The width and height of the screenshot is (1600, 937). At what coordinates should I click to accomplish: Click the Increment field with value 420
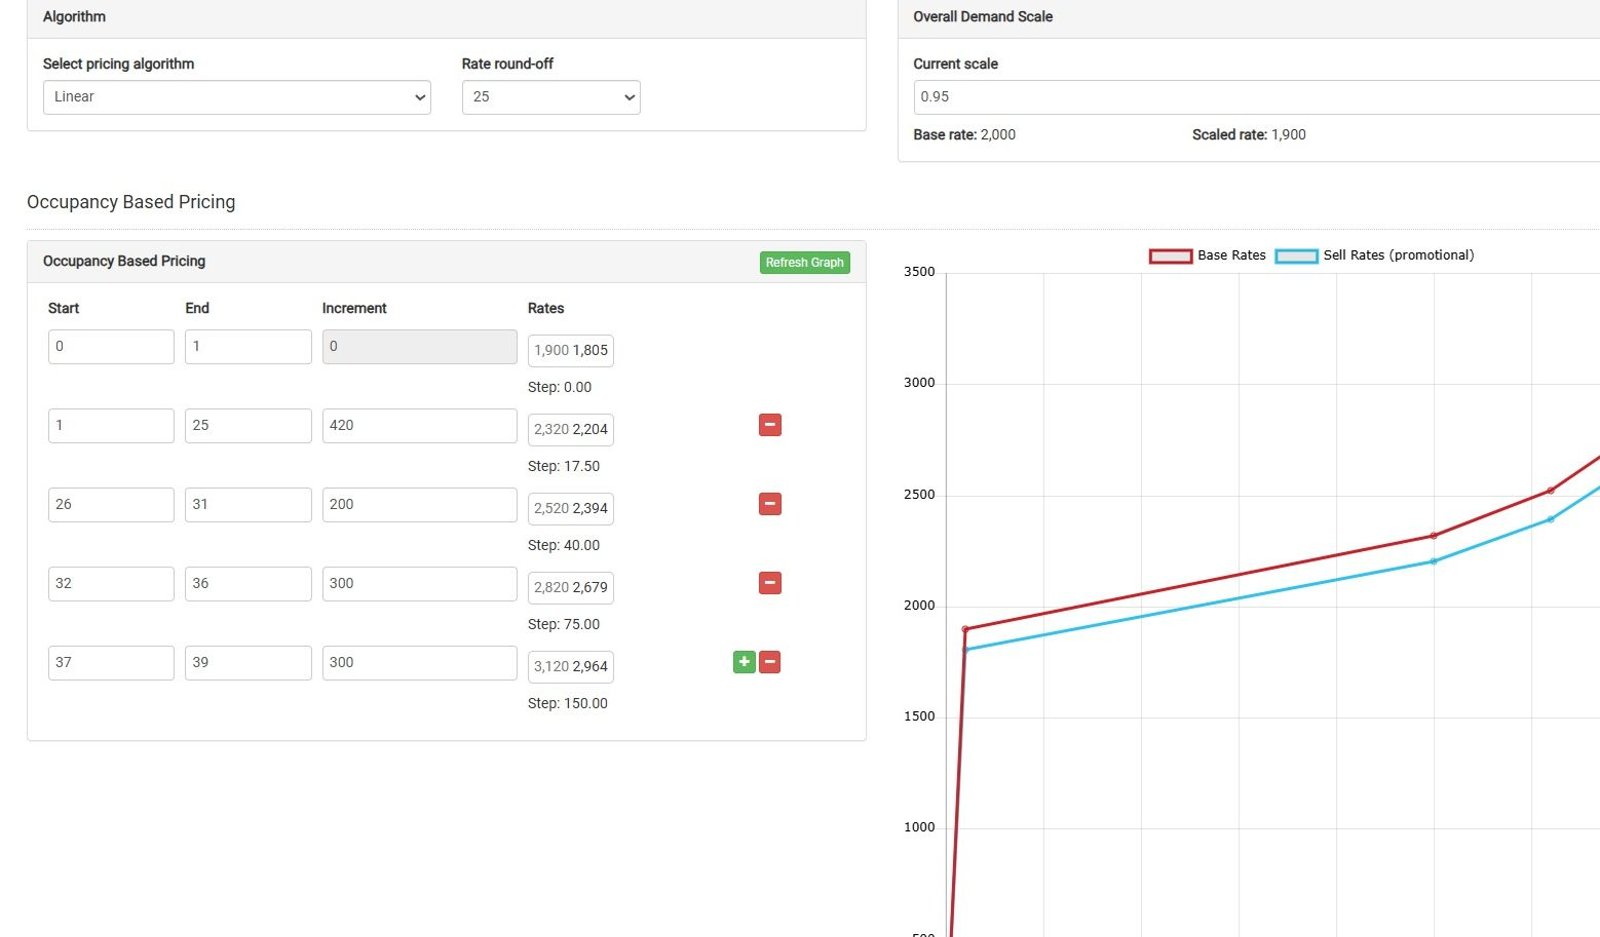[x=420, y=425]
